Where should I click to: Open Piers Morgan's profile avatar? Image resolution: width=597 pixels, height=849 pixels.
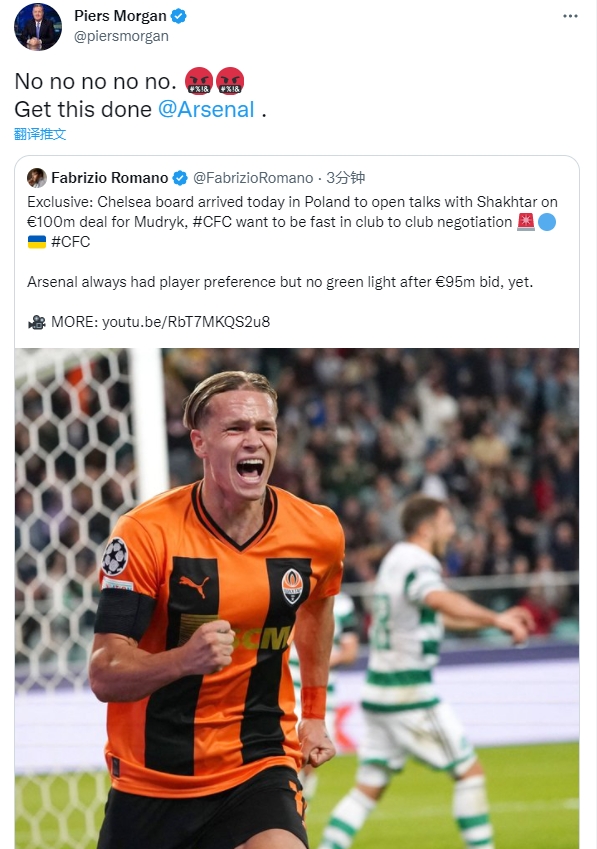coord(37,27)
